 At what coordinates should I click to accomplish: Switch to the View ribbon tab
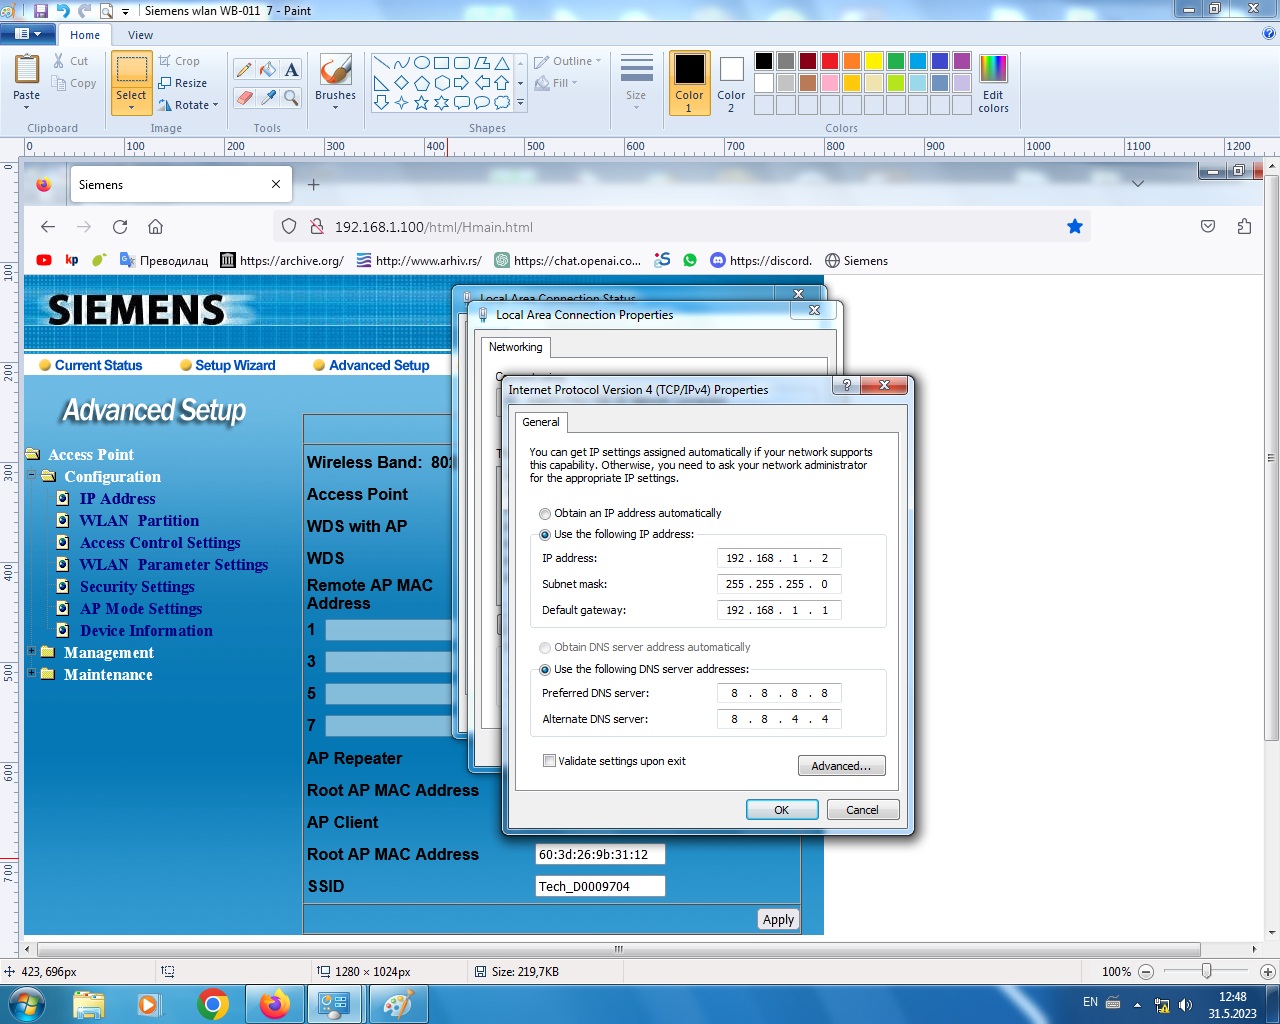[x=141, y=35]
